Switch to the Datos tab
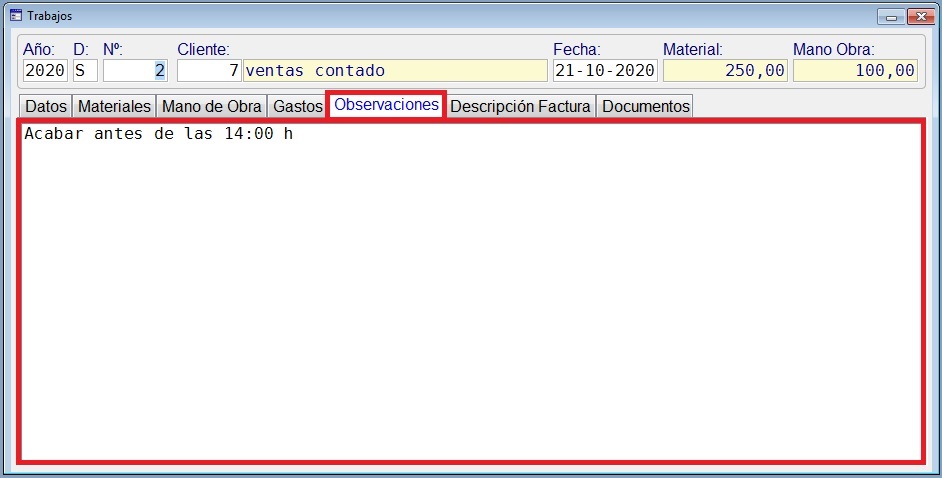The width and height of the screenshot is (942, 478). [x=46, y=106]
